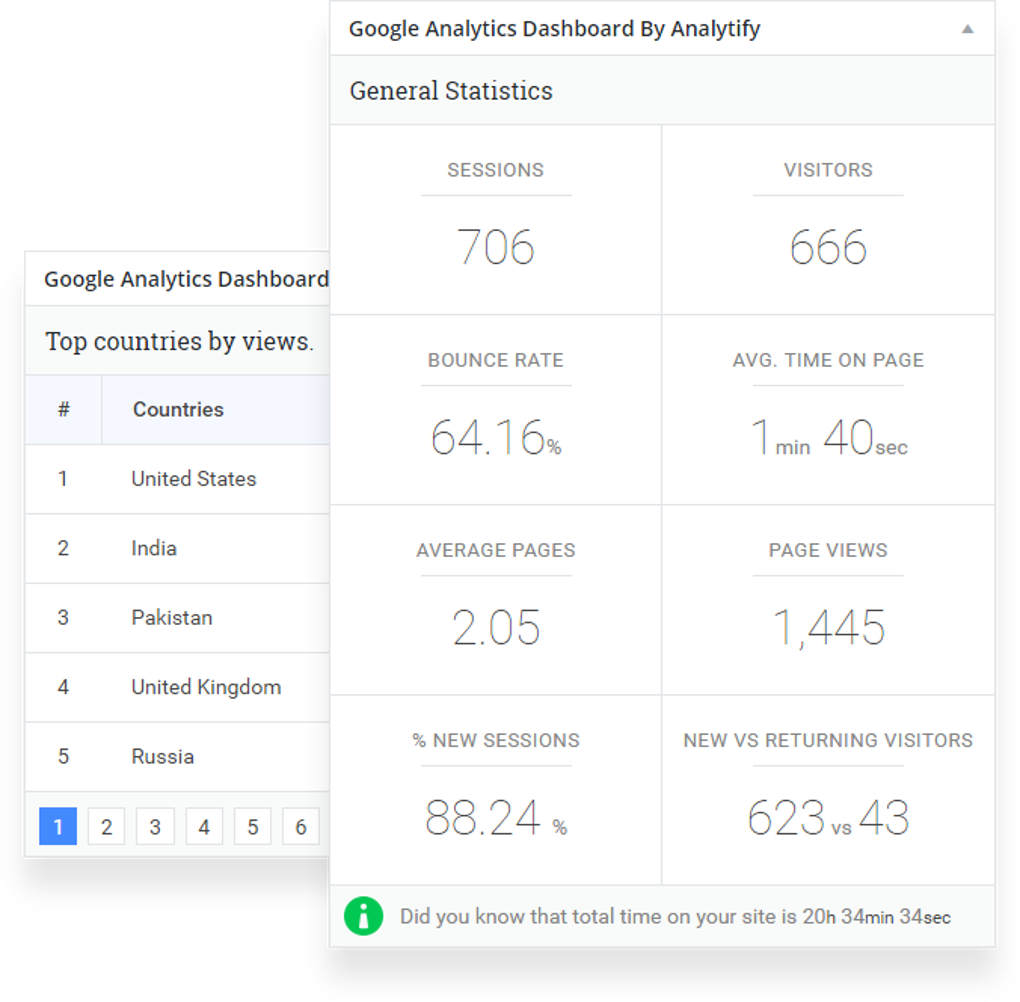Click the green info icon at the bottom
Image resolution: width=1020 pixels, height=1002 pixels.
tap(363, 915)
